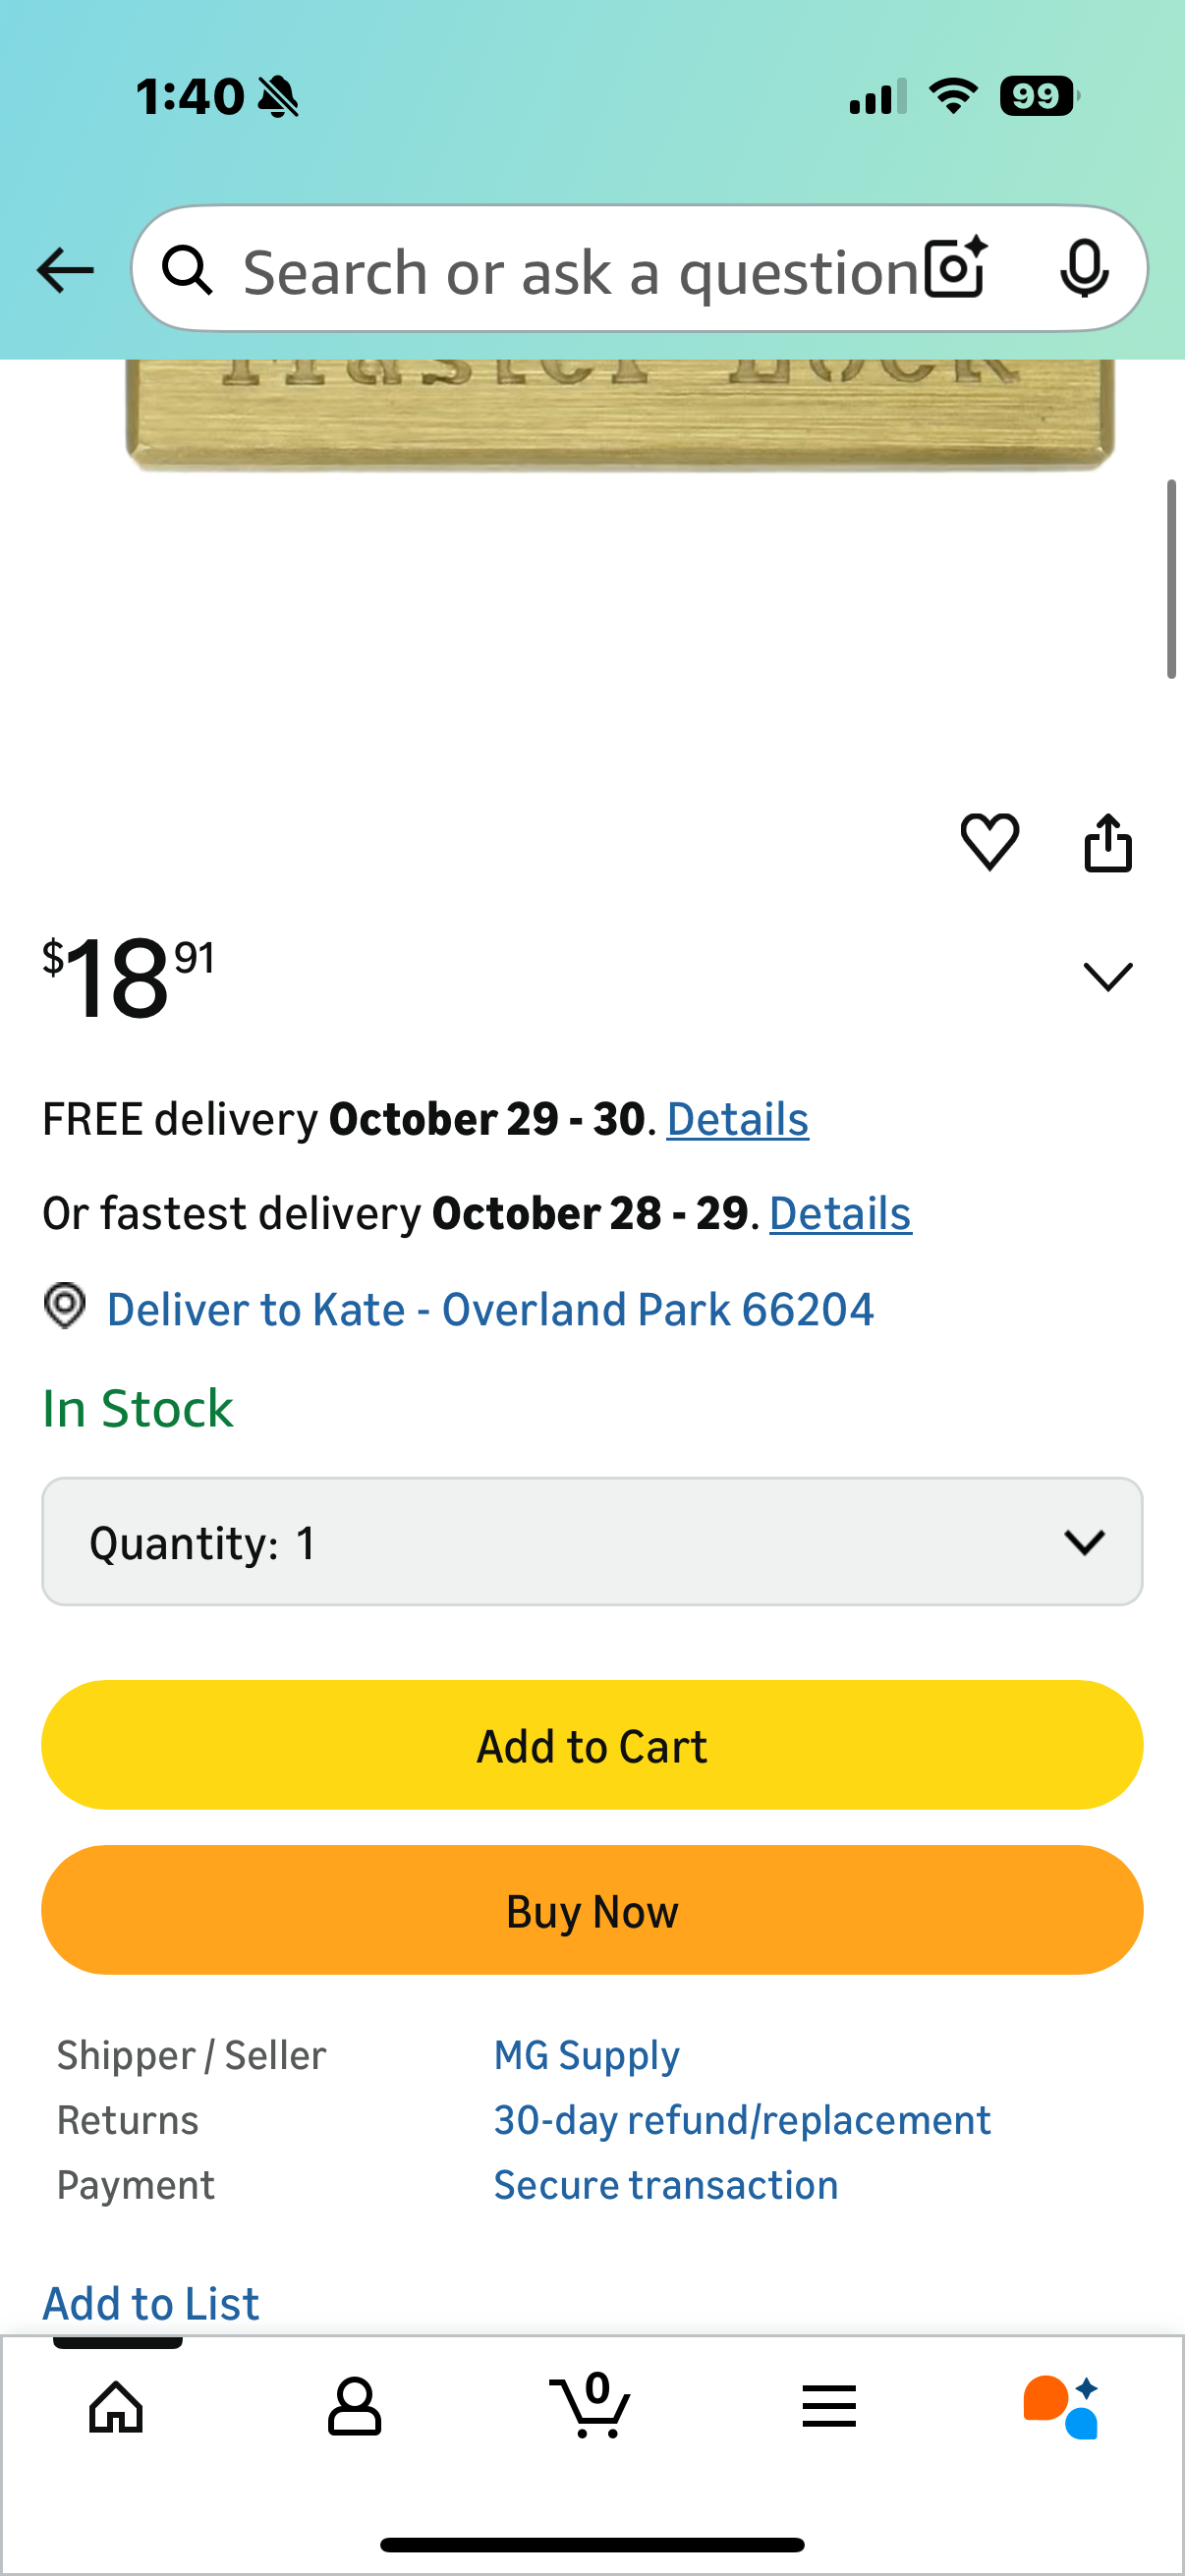Open Rufus AI assistant icon

(x=1061, y=2406)
